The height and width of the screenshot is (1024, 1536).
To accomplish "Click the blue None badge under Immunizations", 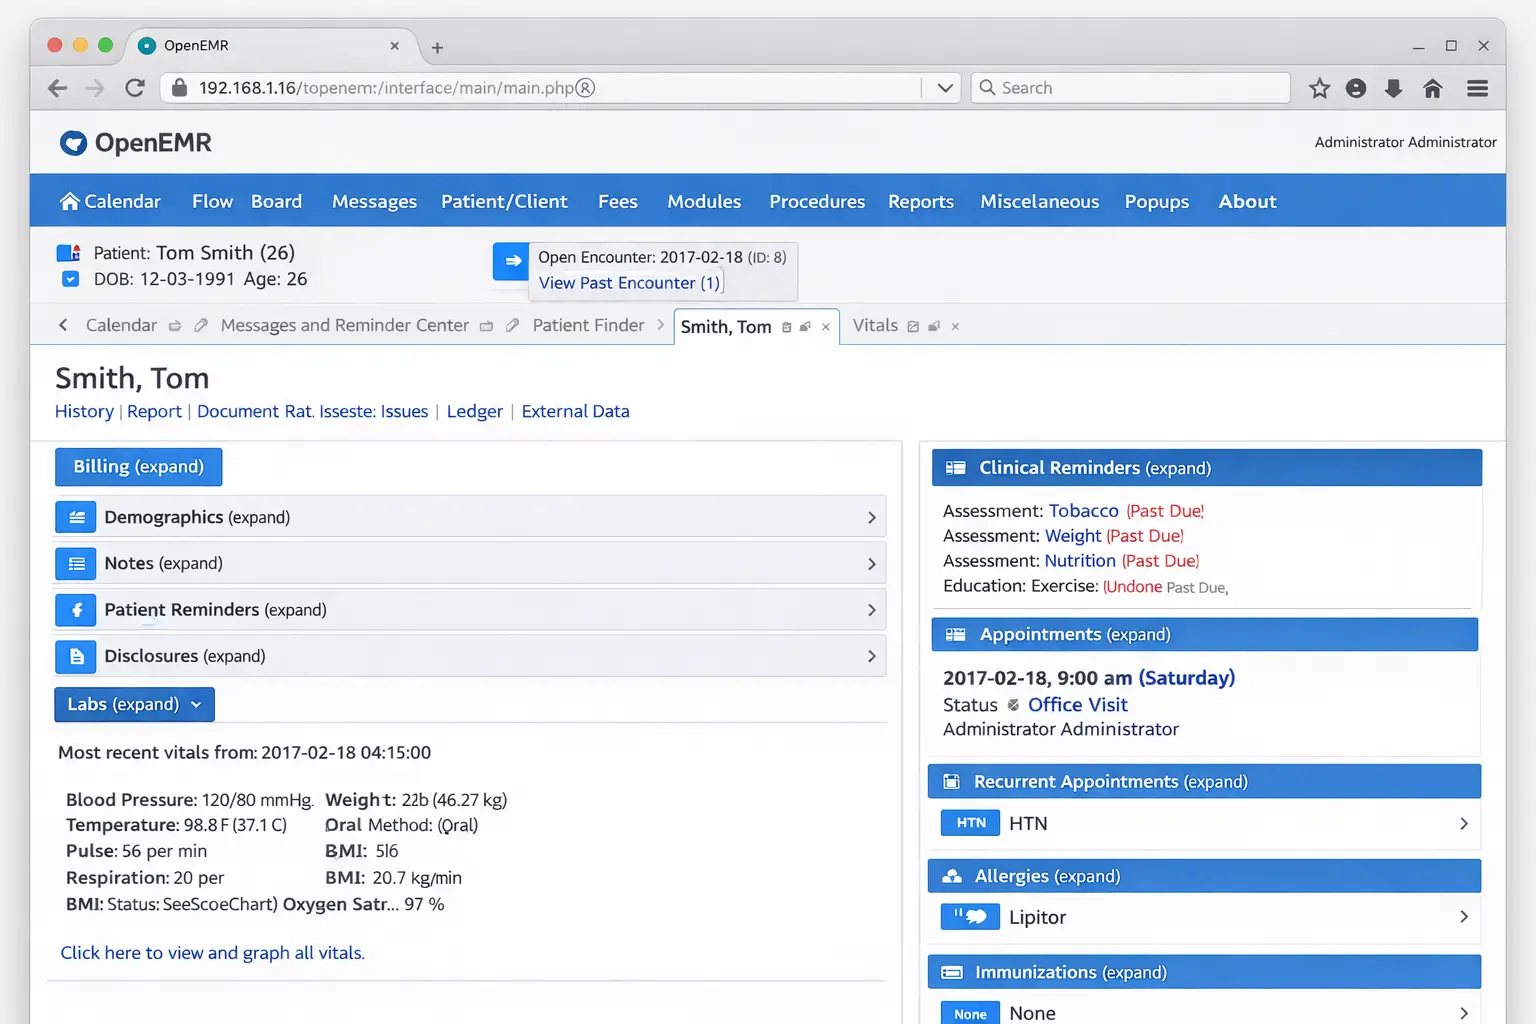I will click(x=971, y=1013).
